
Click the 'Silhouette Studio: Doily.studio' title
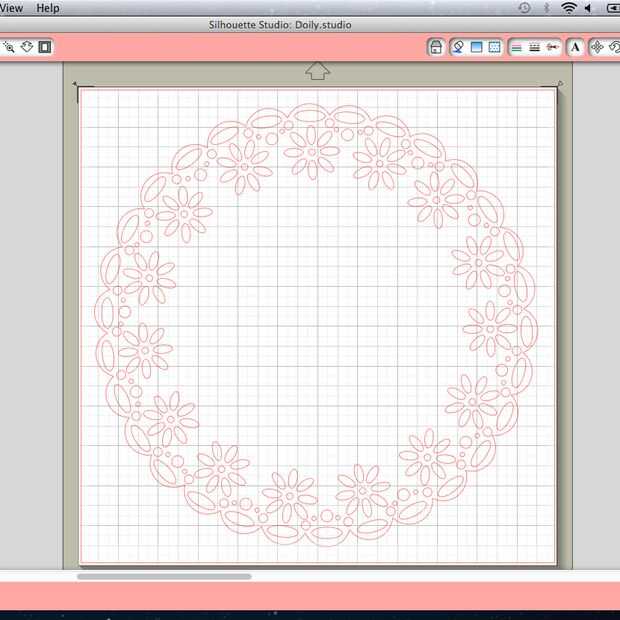(x=280, y=25)
